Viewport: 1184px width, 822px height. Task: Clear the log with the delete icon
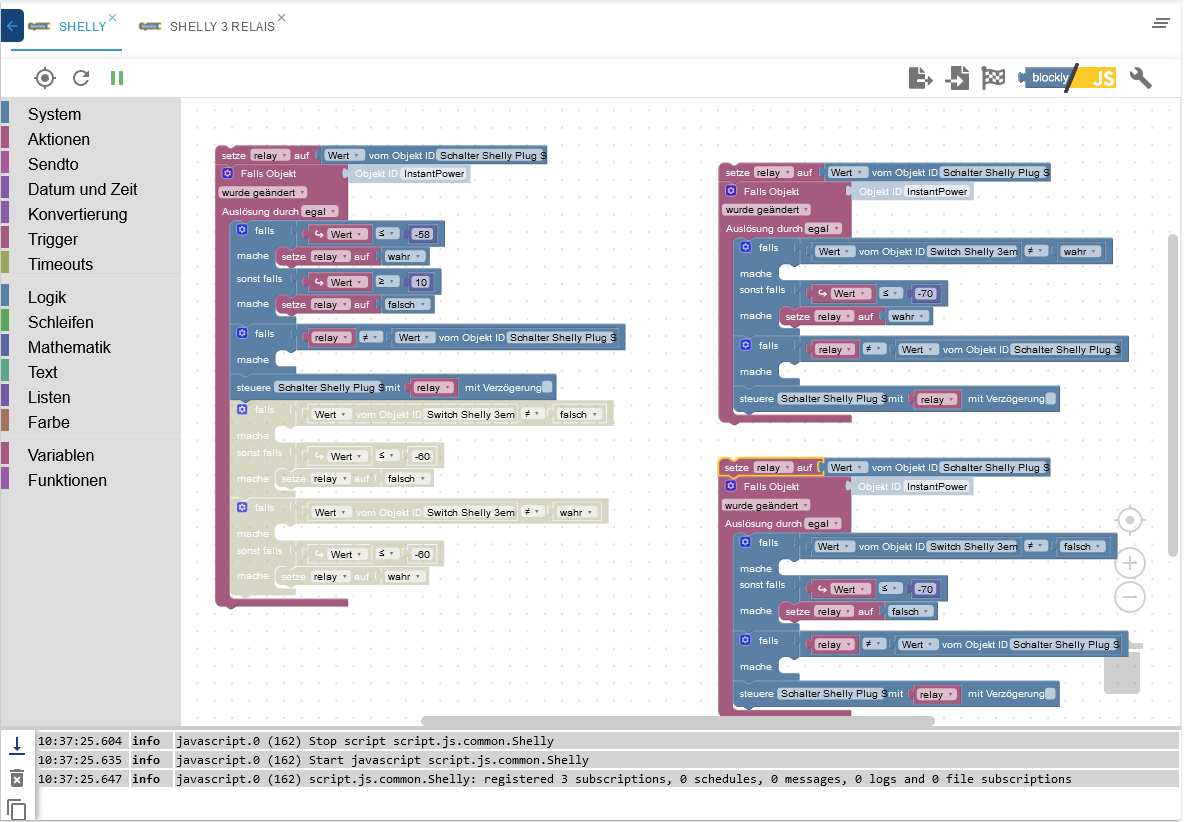(17, 778)
